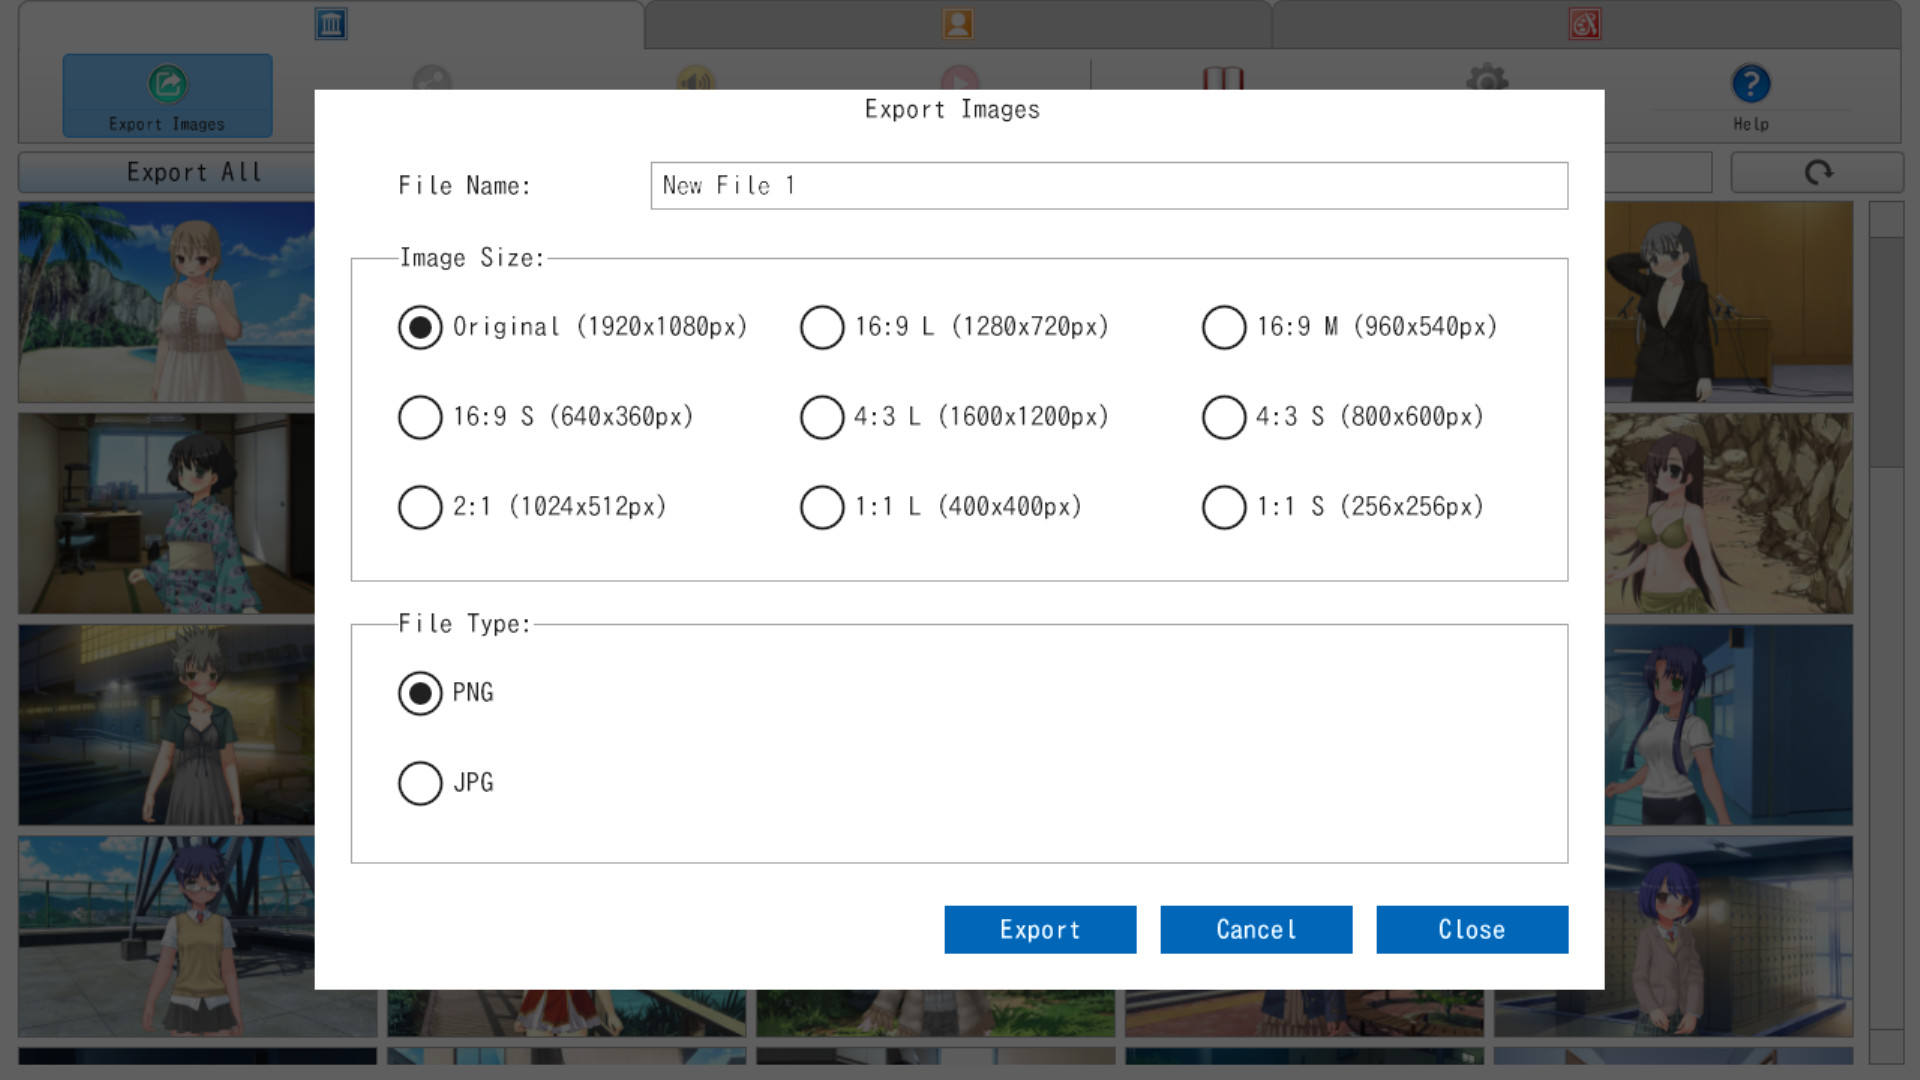Viewport: 1920px width, 1080px height.
Task: Click the red playback icon in the toolbar
Action: (x=960, y=78)
